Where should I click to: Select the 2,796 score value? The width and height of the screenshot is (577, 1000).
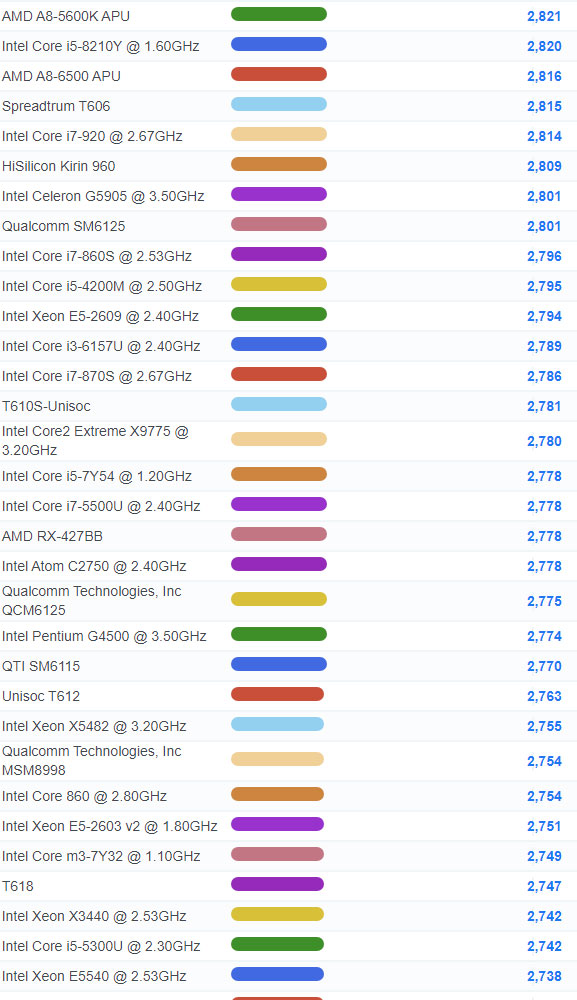pos(544,256)
